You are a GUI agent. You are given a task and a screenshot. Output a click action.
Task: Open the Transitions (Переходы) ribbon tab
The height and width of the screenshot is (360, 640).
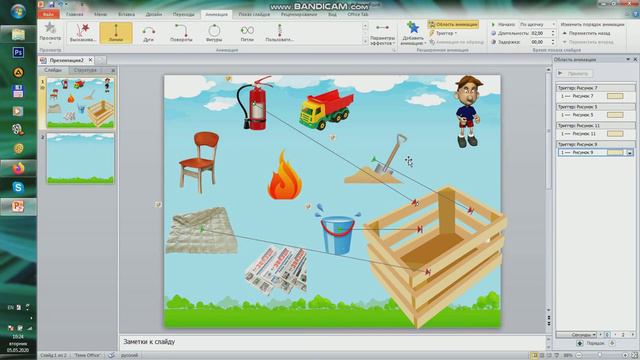pyautogui.click(x=184, y=14)
